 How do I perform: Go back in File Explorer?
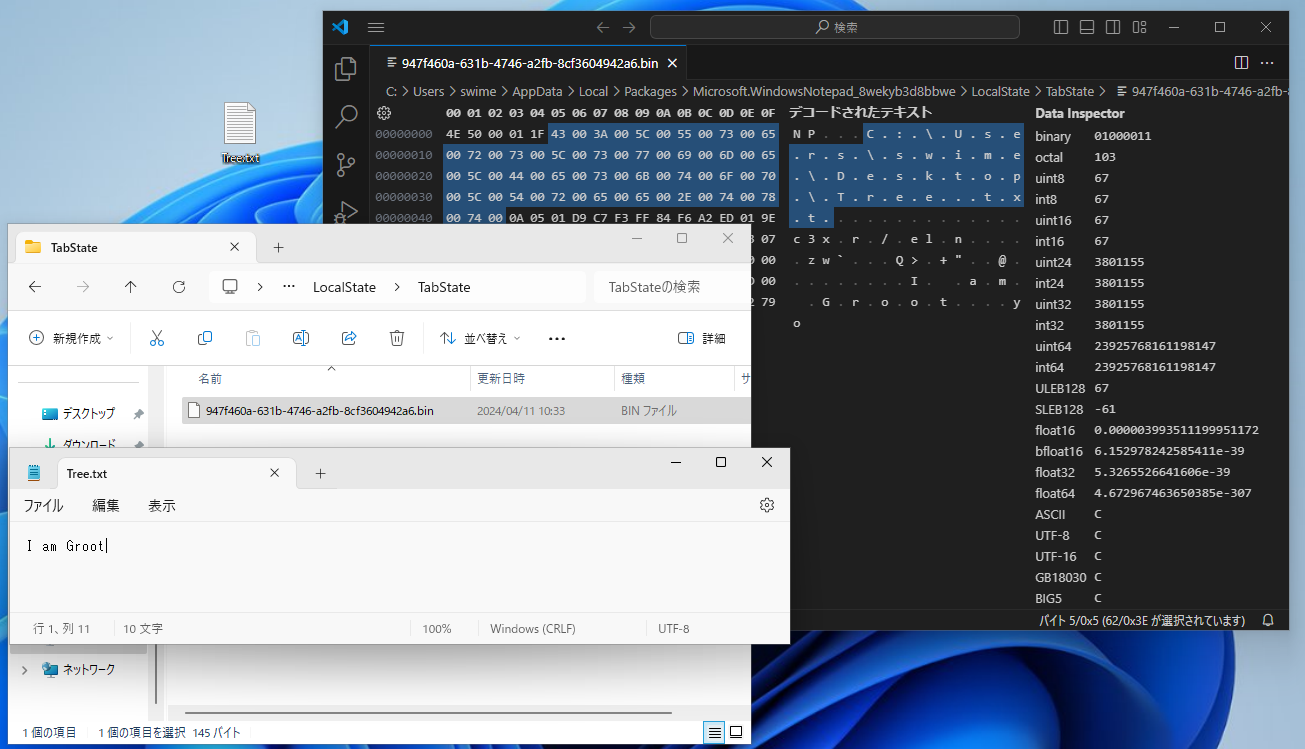tap(35, 287)
